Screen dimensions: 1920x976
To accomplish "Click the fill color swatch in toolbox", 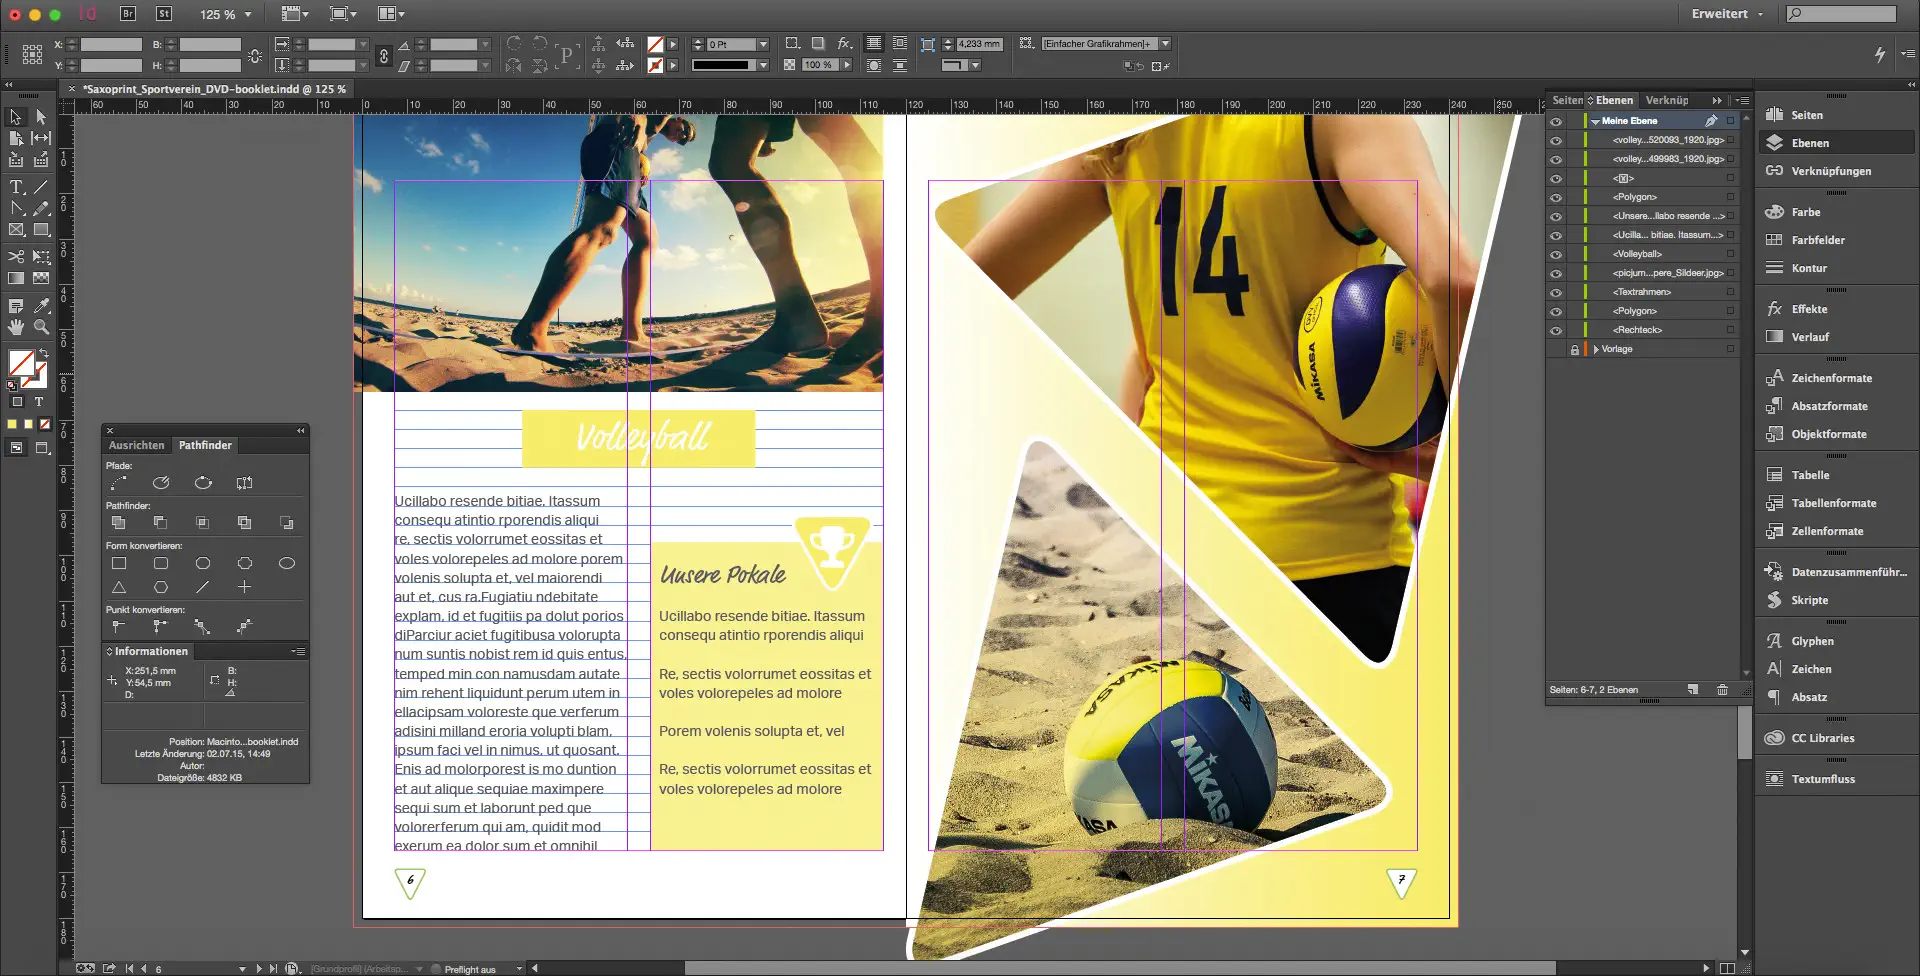I will (x=21, y=362).
